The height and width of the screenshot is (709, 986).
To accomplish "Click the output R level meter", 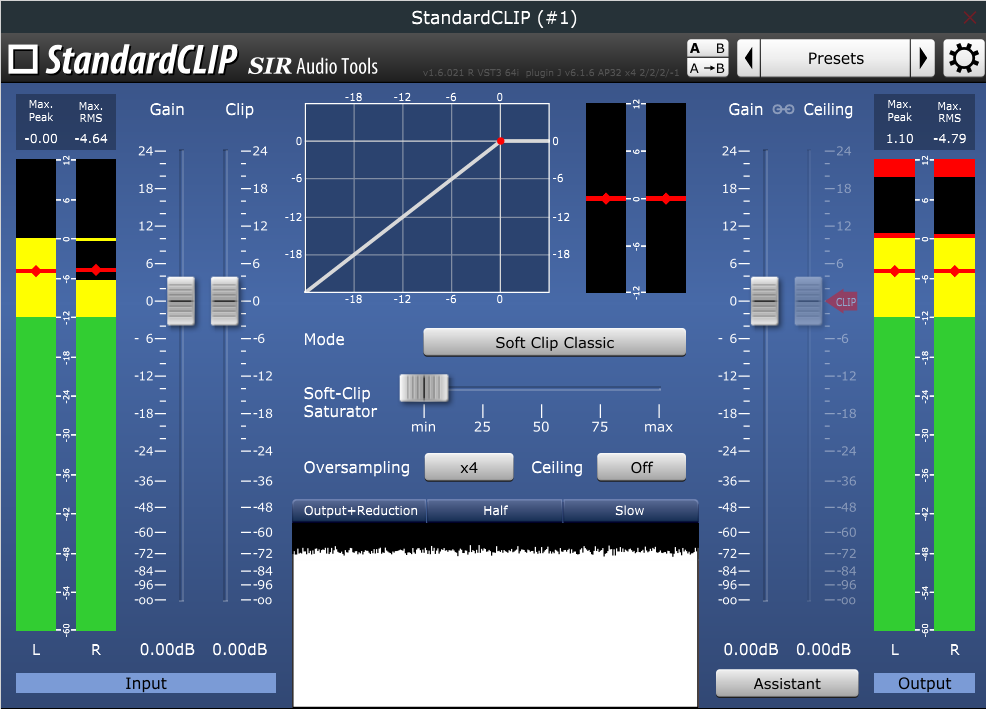I will 955,395.
